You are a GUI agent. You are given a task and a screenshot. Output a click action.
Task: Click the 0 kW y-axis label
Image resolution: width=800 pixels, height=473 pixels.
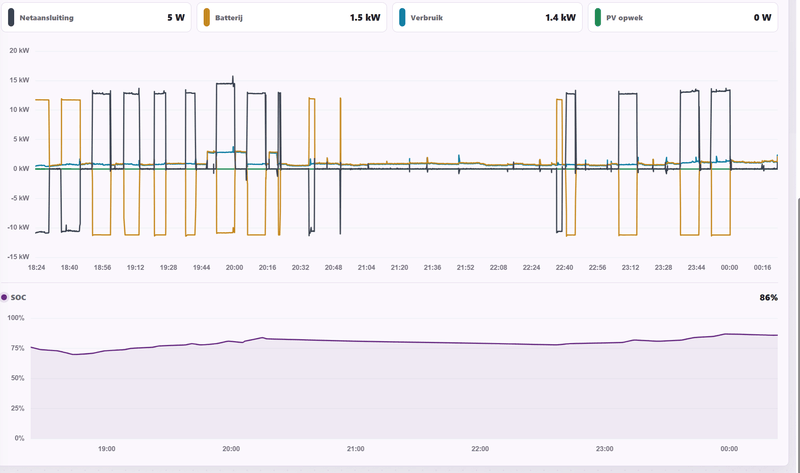(x=21, y=168)
